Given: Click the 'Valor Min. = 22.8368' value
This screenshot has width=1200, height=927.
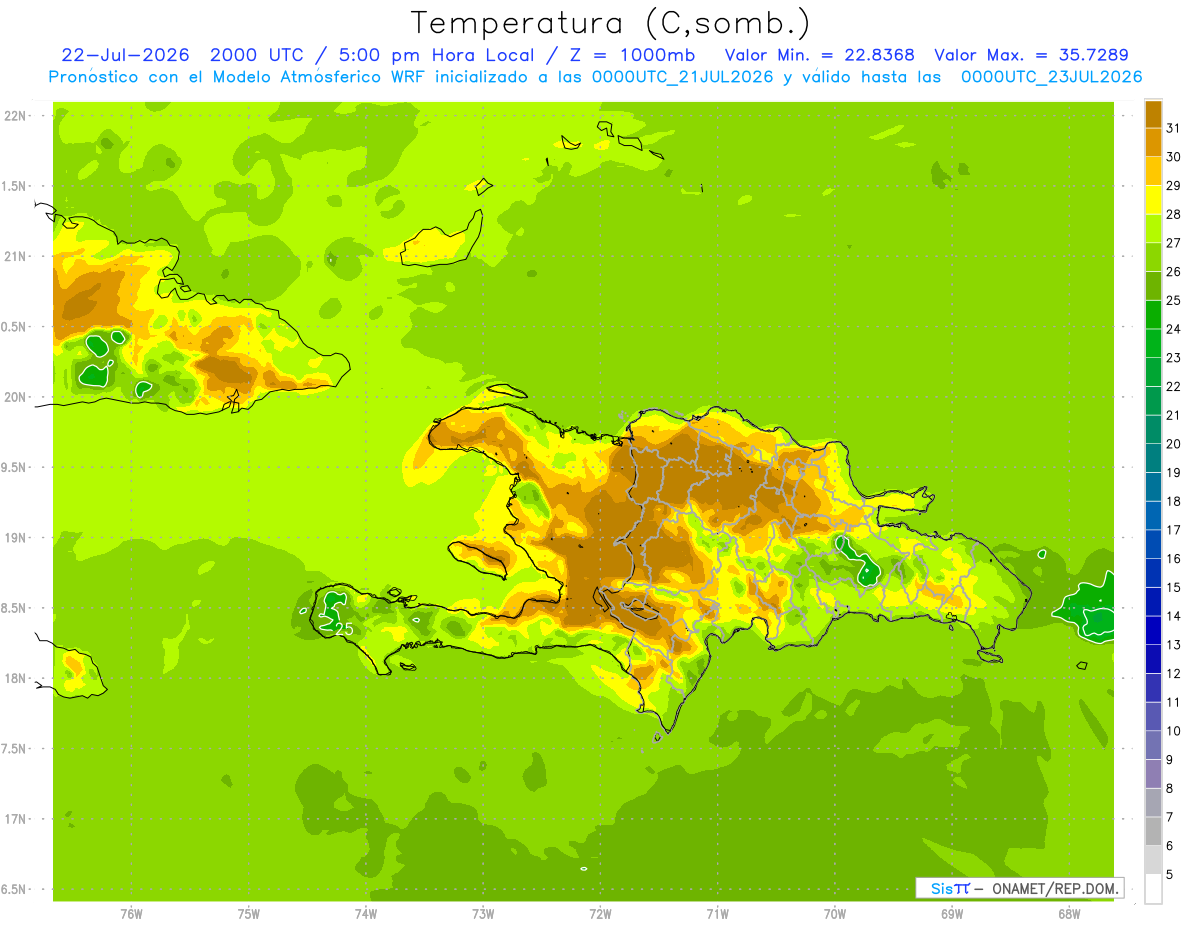Looking at the screenshot, I should (820, 55).
